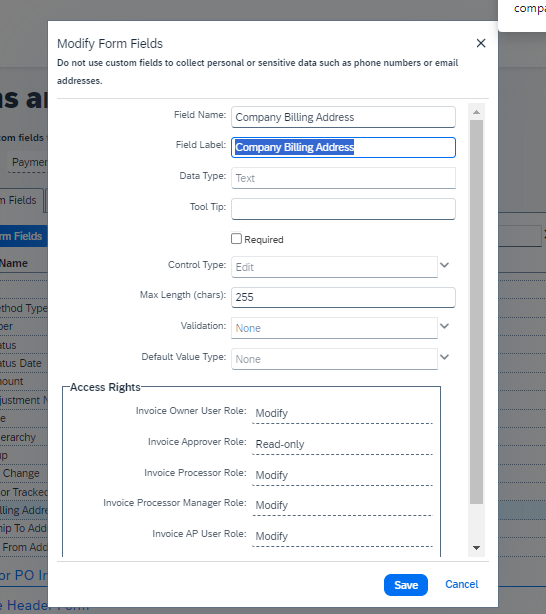Change Invoice Owner User Role access
Image resolution: width=546 pixels, height=614 pixels.
tap(343, 414)
